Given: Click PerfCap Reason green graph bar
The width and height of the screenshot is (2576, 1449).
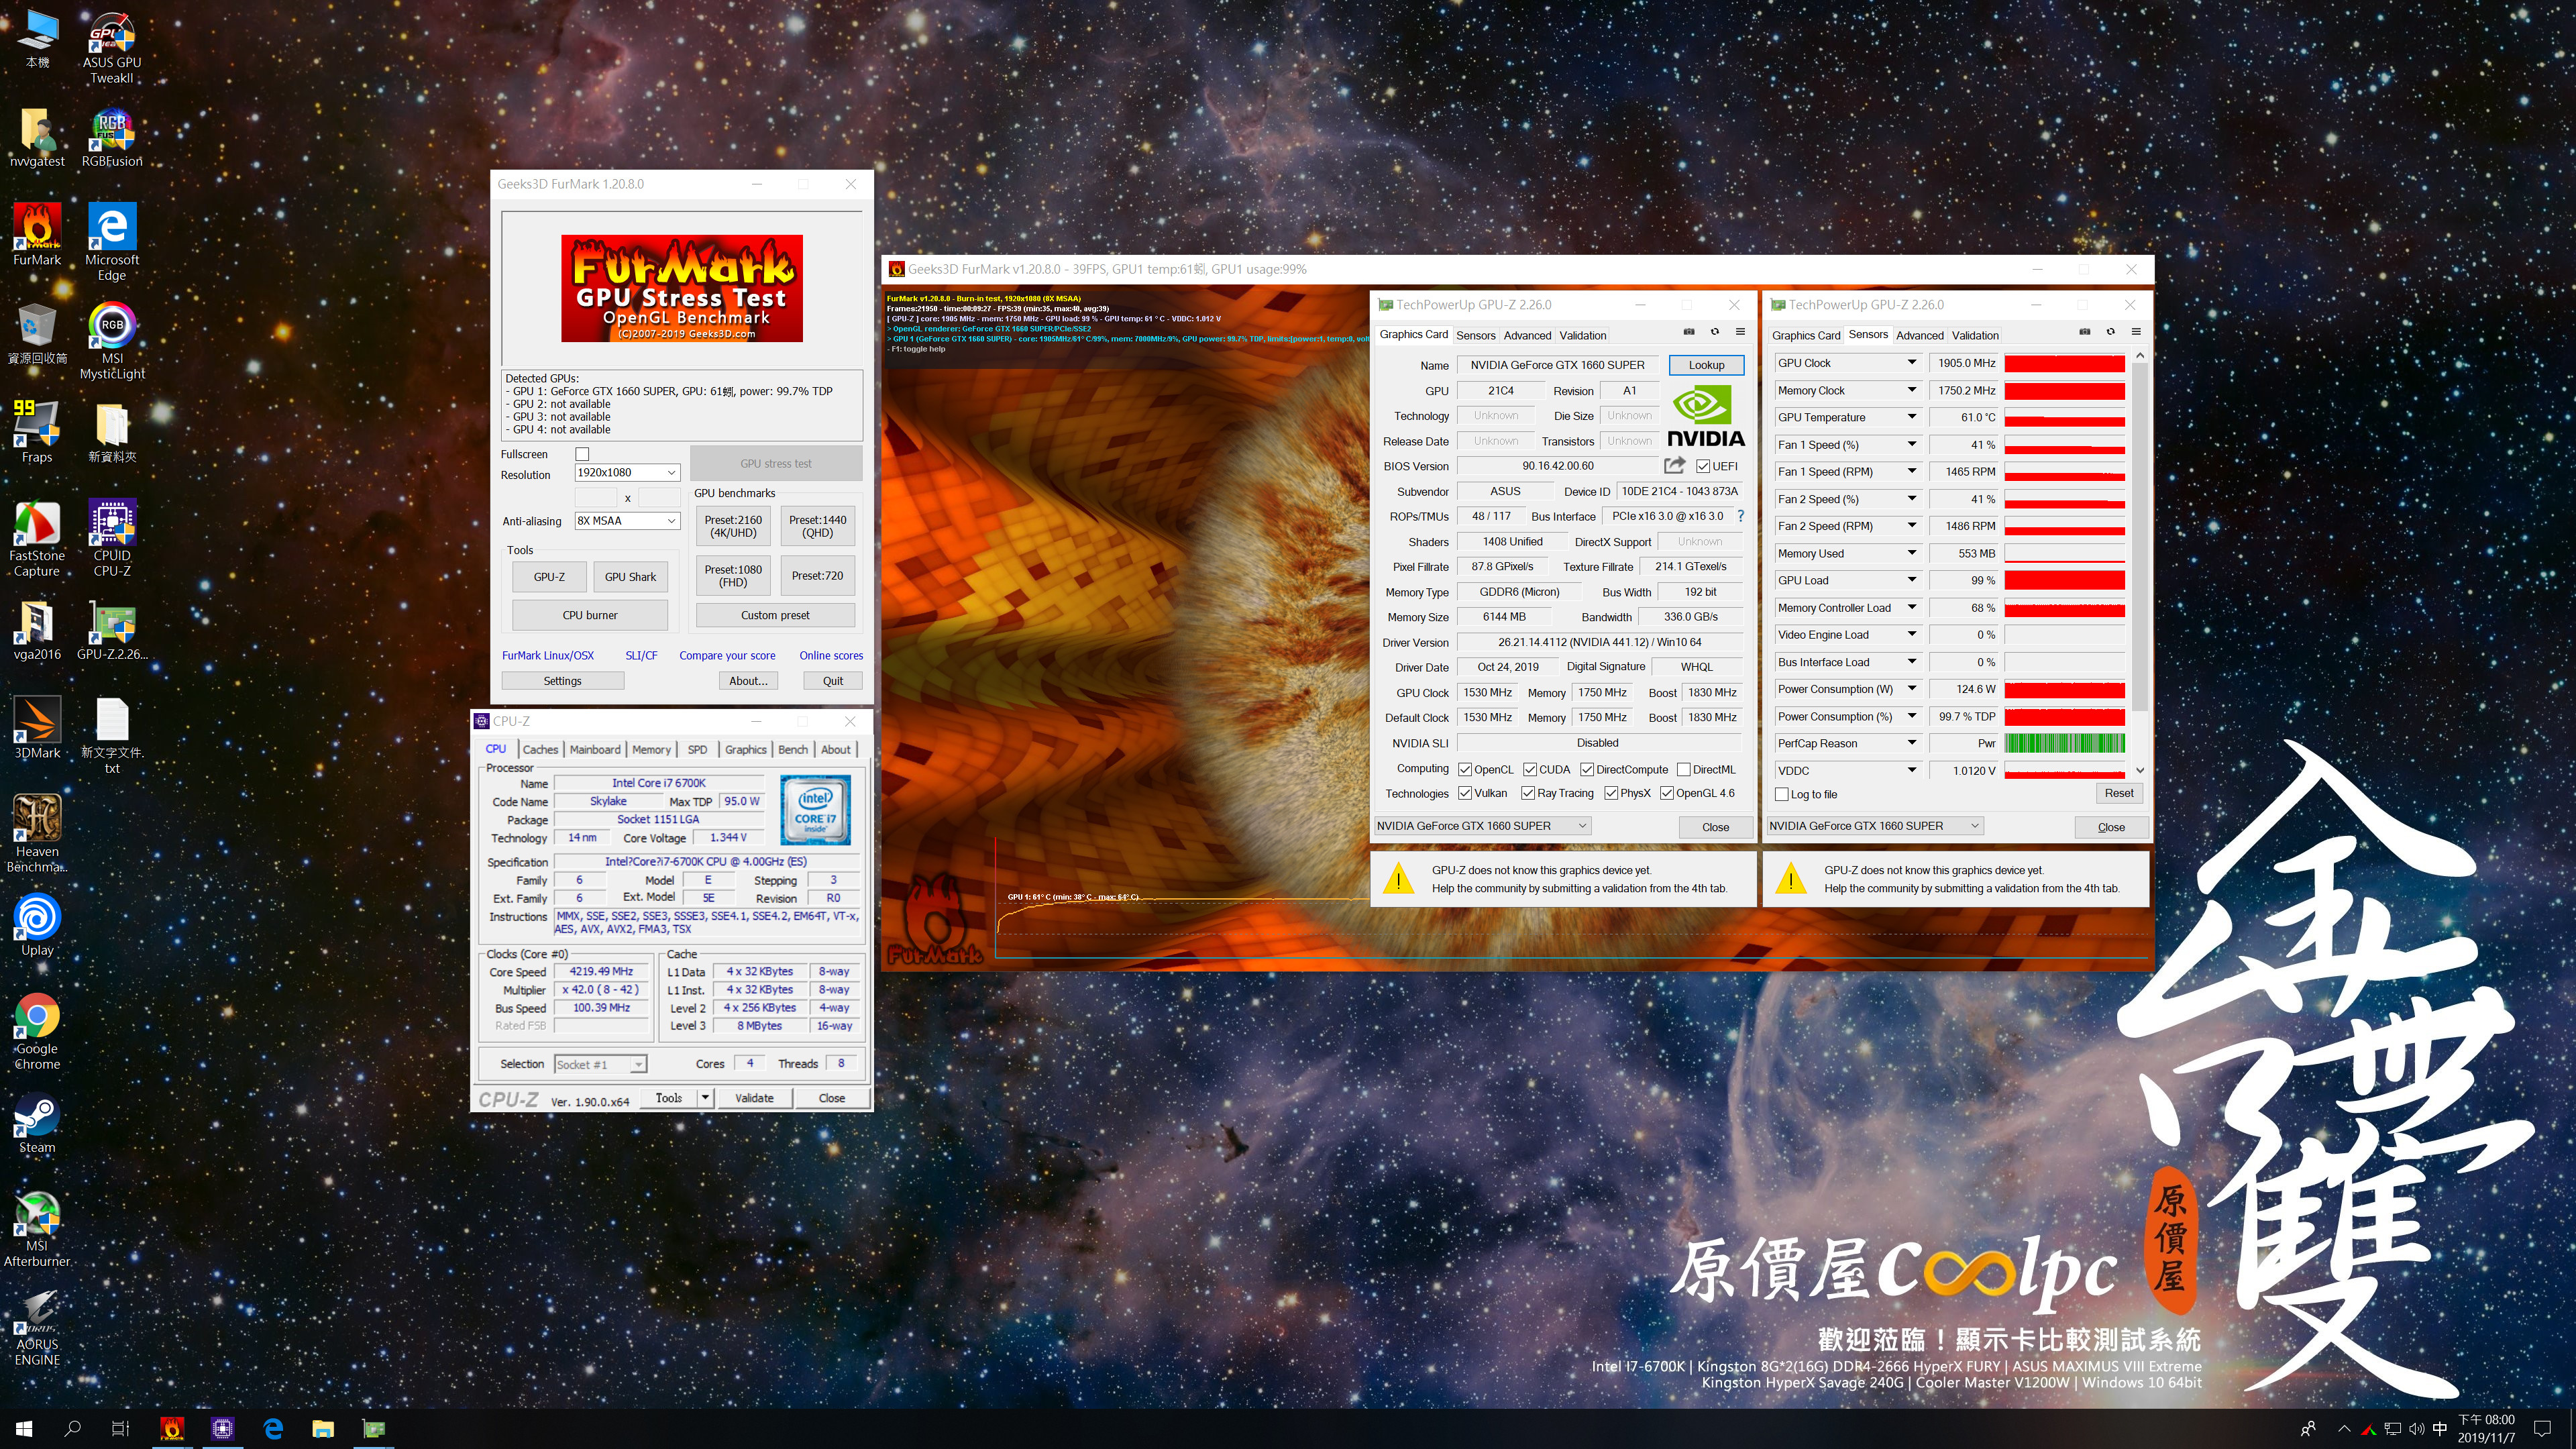Looking at the screenshot, I should (x=2064, y=743).
